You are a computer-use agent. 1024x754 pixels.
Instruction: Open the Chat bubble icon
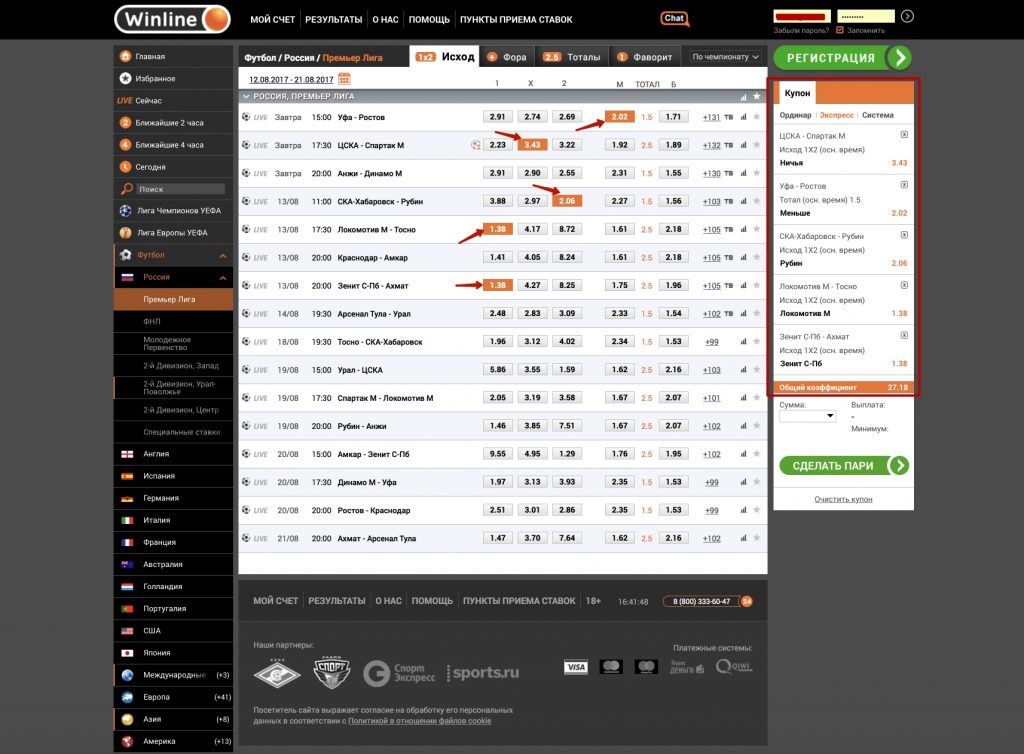[674, 18]
